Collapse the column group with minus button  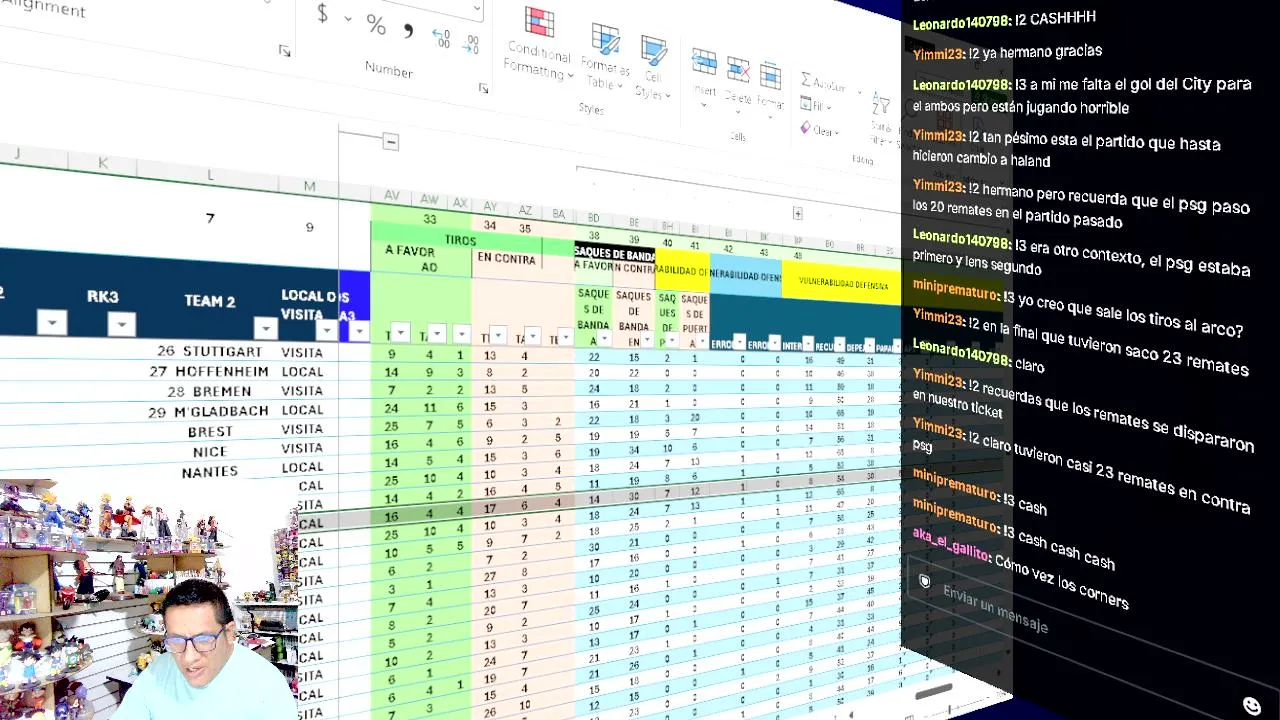[x=391, y=142]
